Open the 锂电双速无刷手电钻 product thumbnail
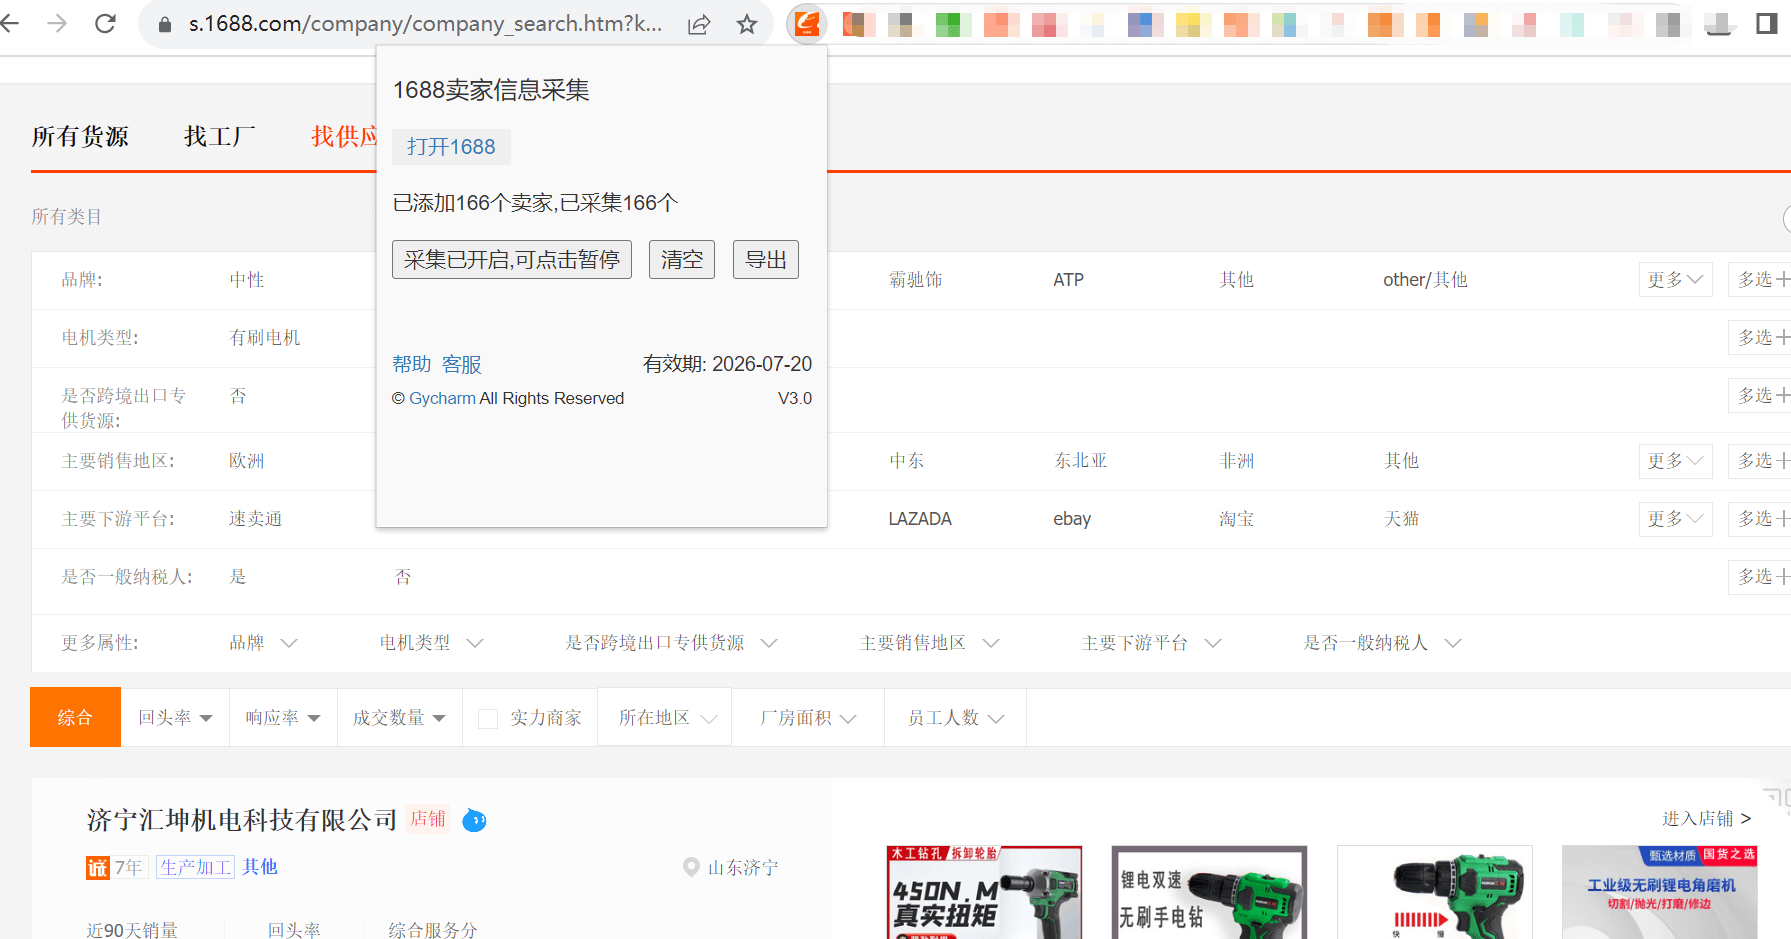 click(1209, 892)
